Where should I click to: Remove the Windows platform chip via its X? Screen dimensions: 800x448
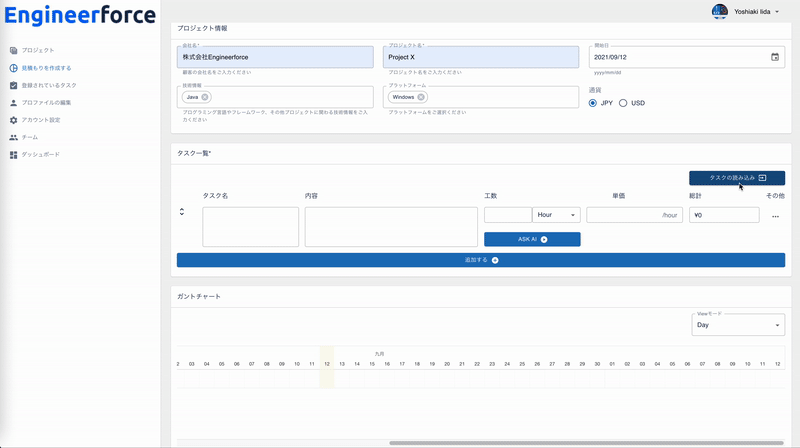click(421, 97)
